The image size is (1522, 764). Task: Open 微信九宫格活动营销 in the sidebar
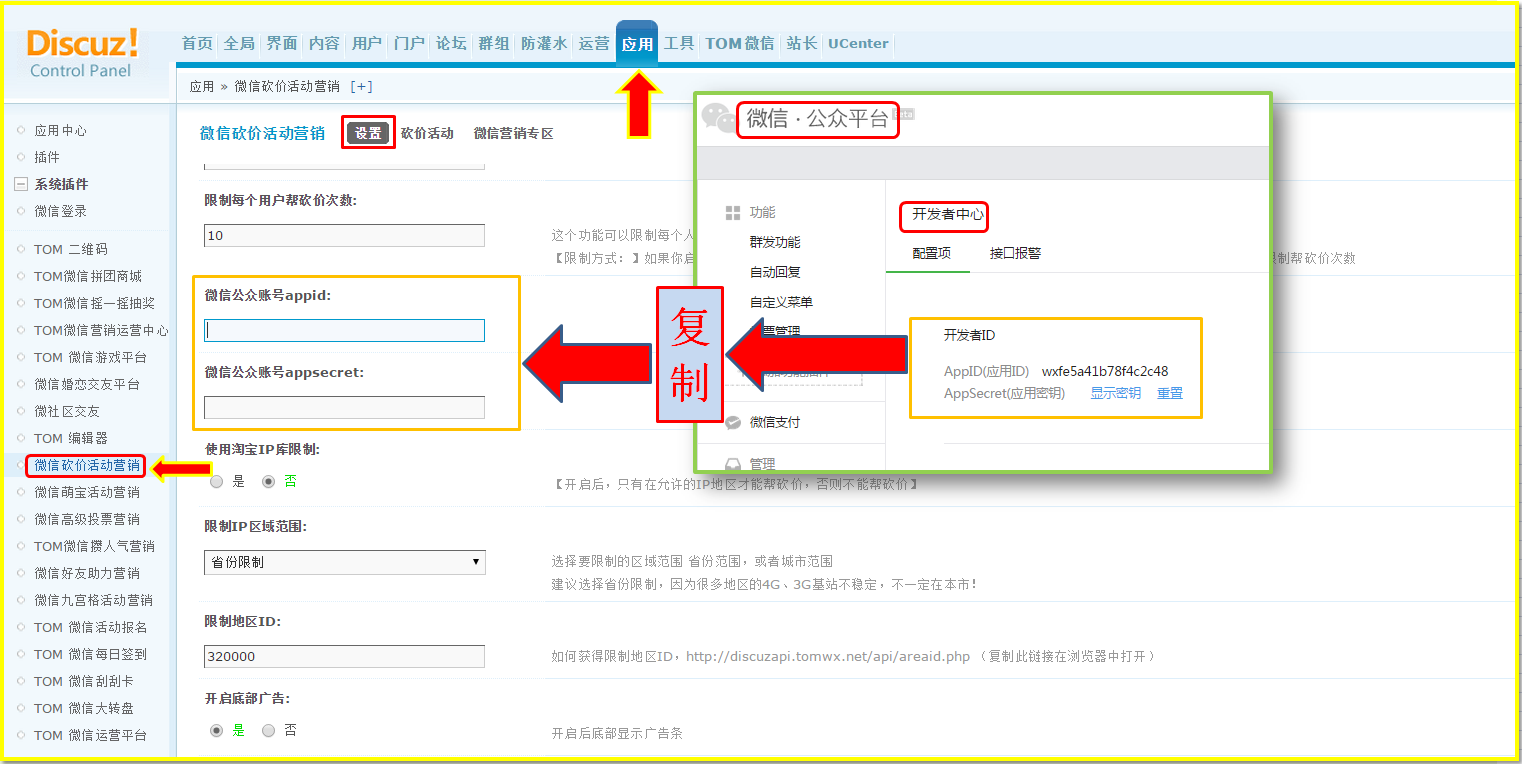pyautogui.click(x=93, y=600)
